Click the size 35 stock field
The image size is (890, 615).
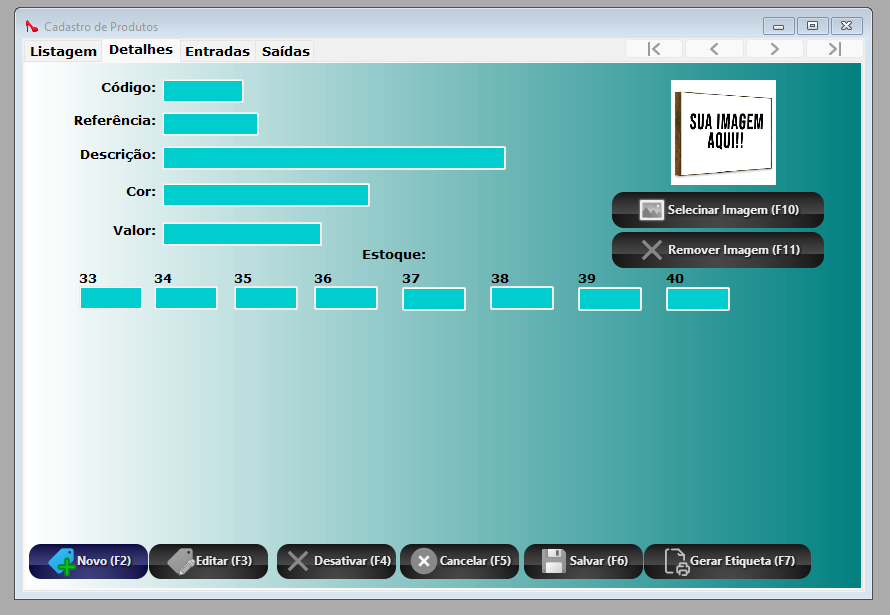tap(266, 298)
